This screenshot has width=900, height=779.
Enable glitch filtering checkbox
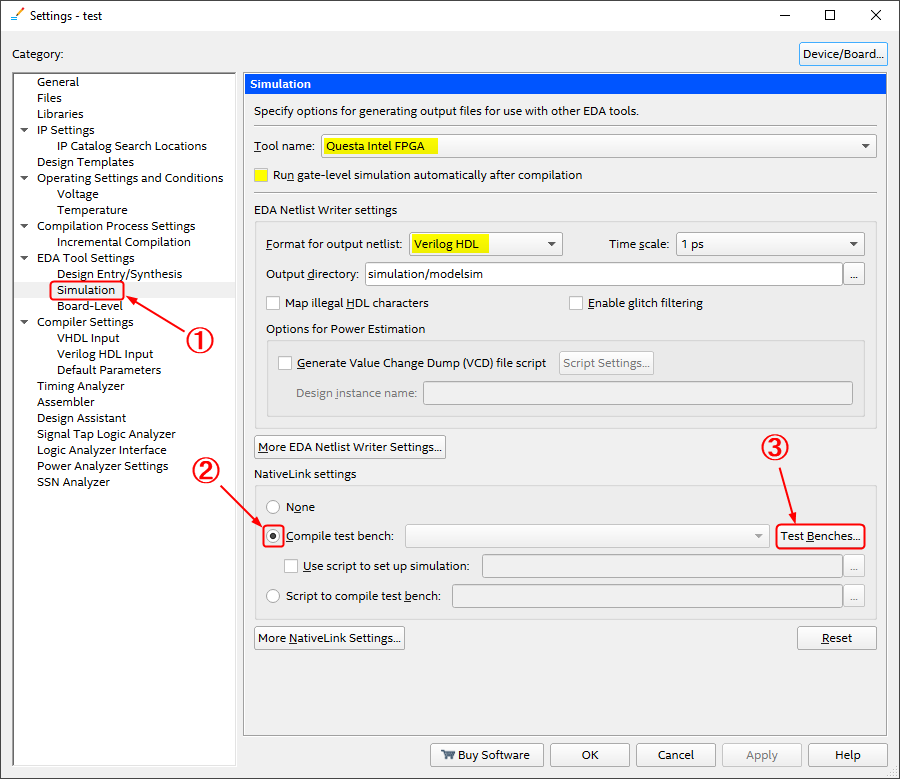(576, 303)
